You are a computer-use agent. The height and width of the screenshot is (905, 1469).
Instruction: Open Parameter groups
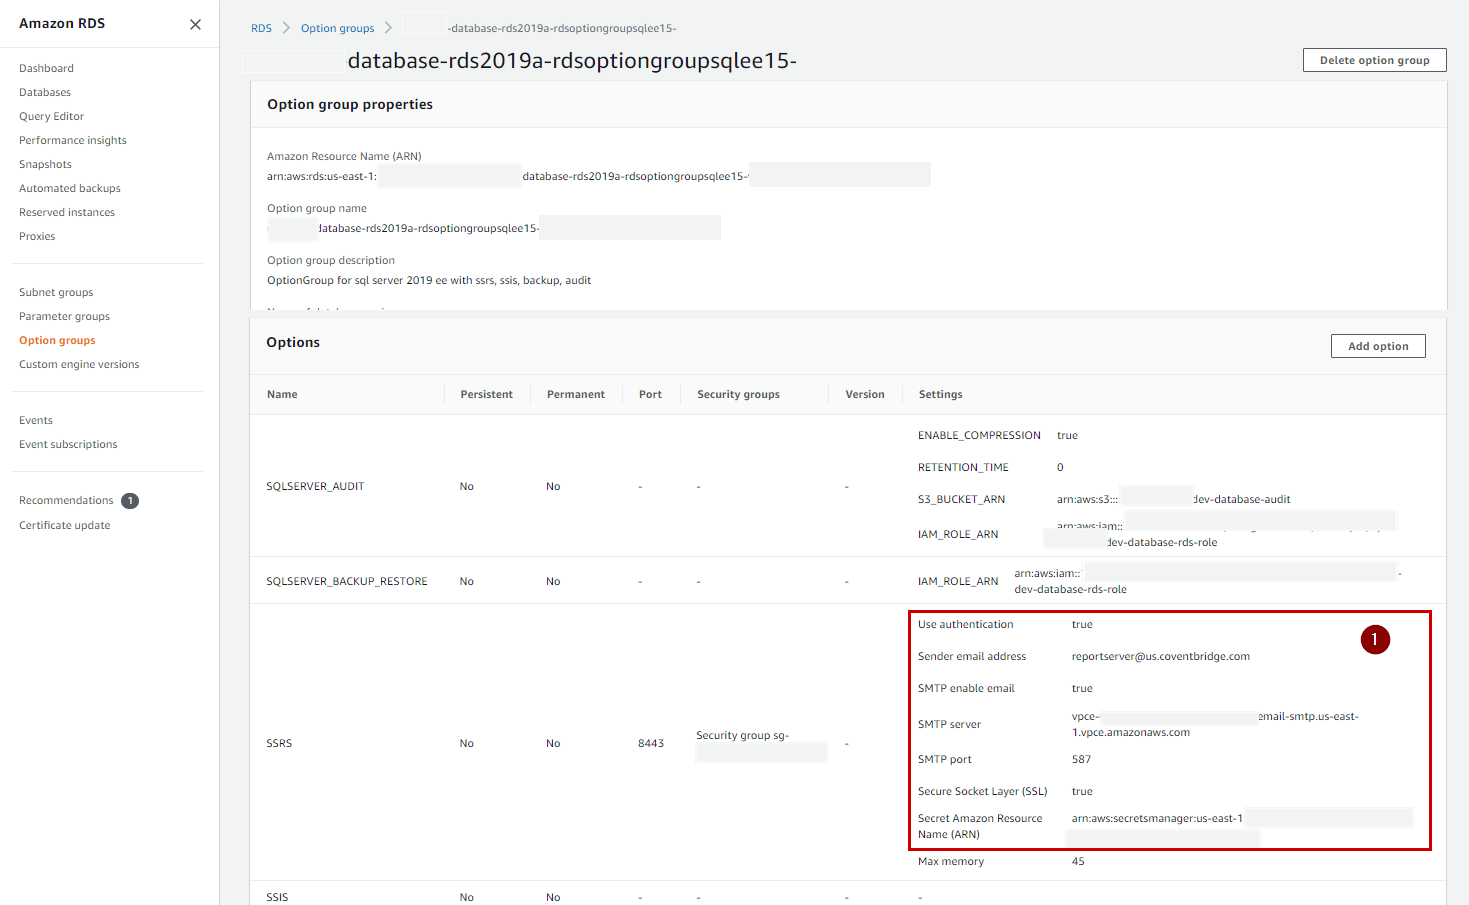pyautogui.click(x=63, y=315)
